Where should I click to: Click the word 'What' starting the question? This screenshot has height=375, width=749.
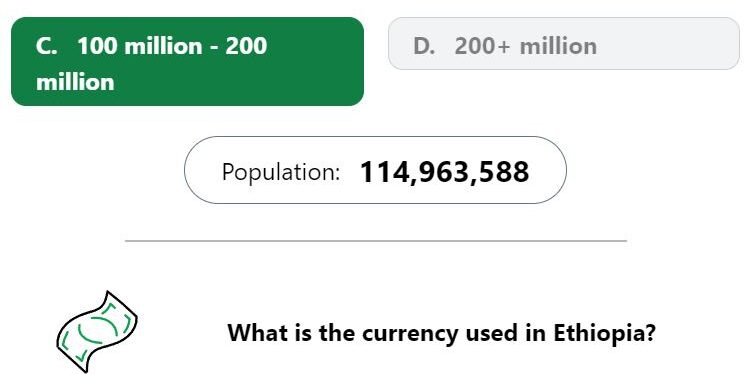click(x=255, y=332)
